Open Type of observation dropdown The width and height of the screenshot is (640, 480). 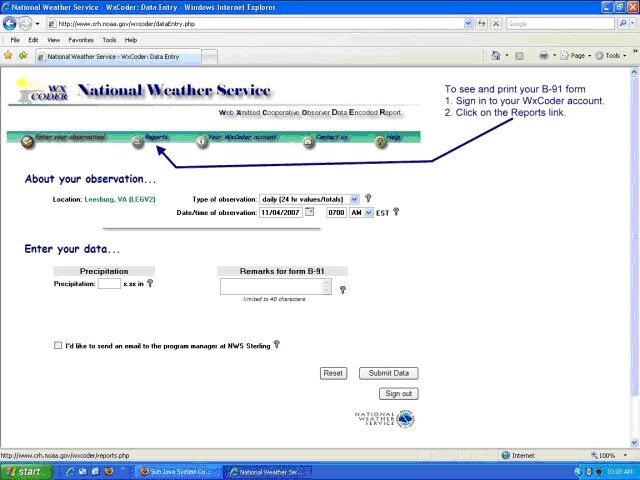[x=309, y=199]
